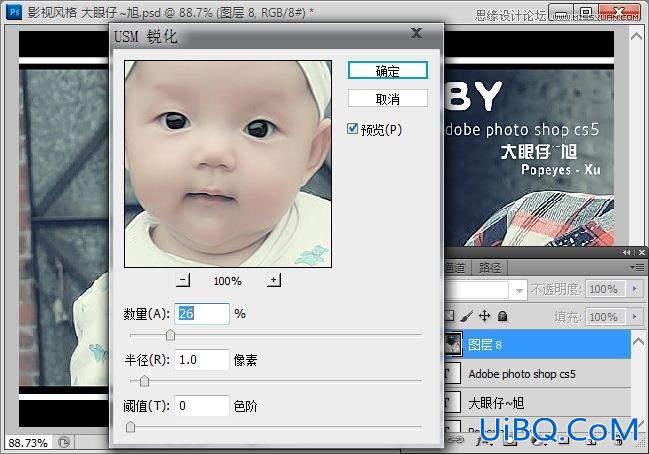Click the 数量 amount slider handle
649x454 pixels.
170,335
